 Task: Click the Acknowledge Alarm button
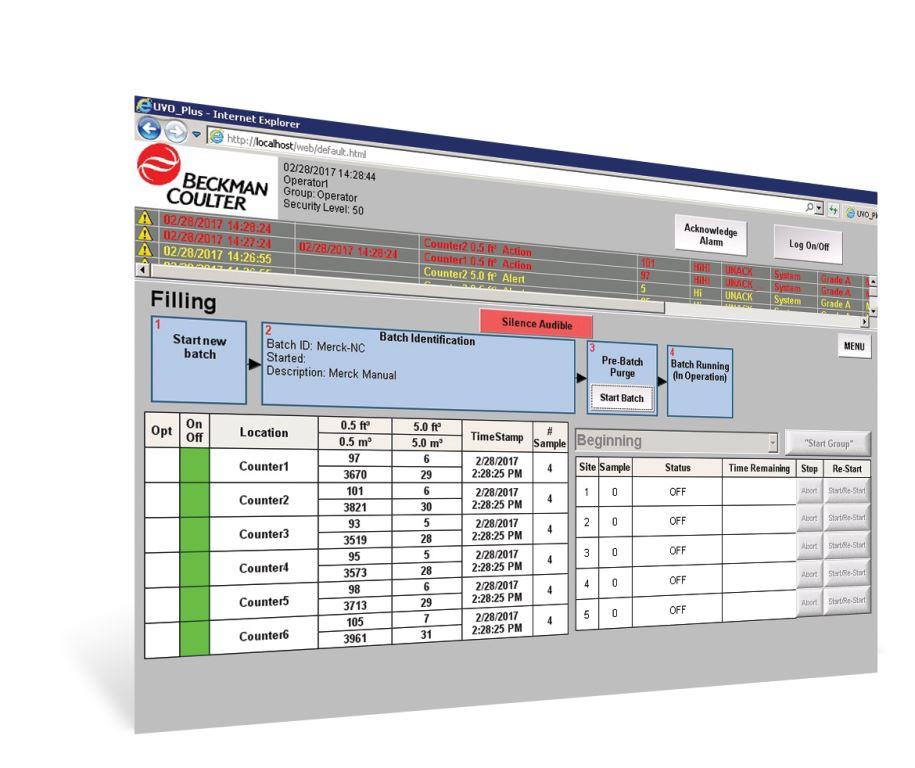pos(710,235)
